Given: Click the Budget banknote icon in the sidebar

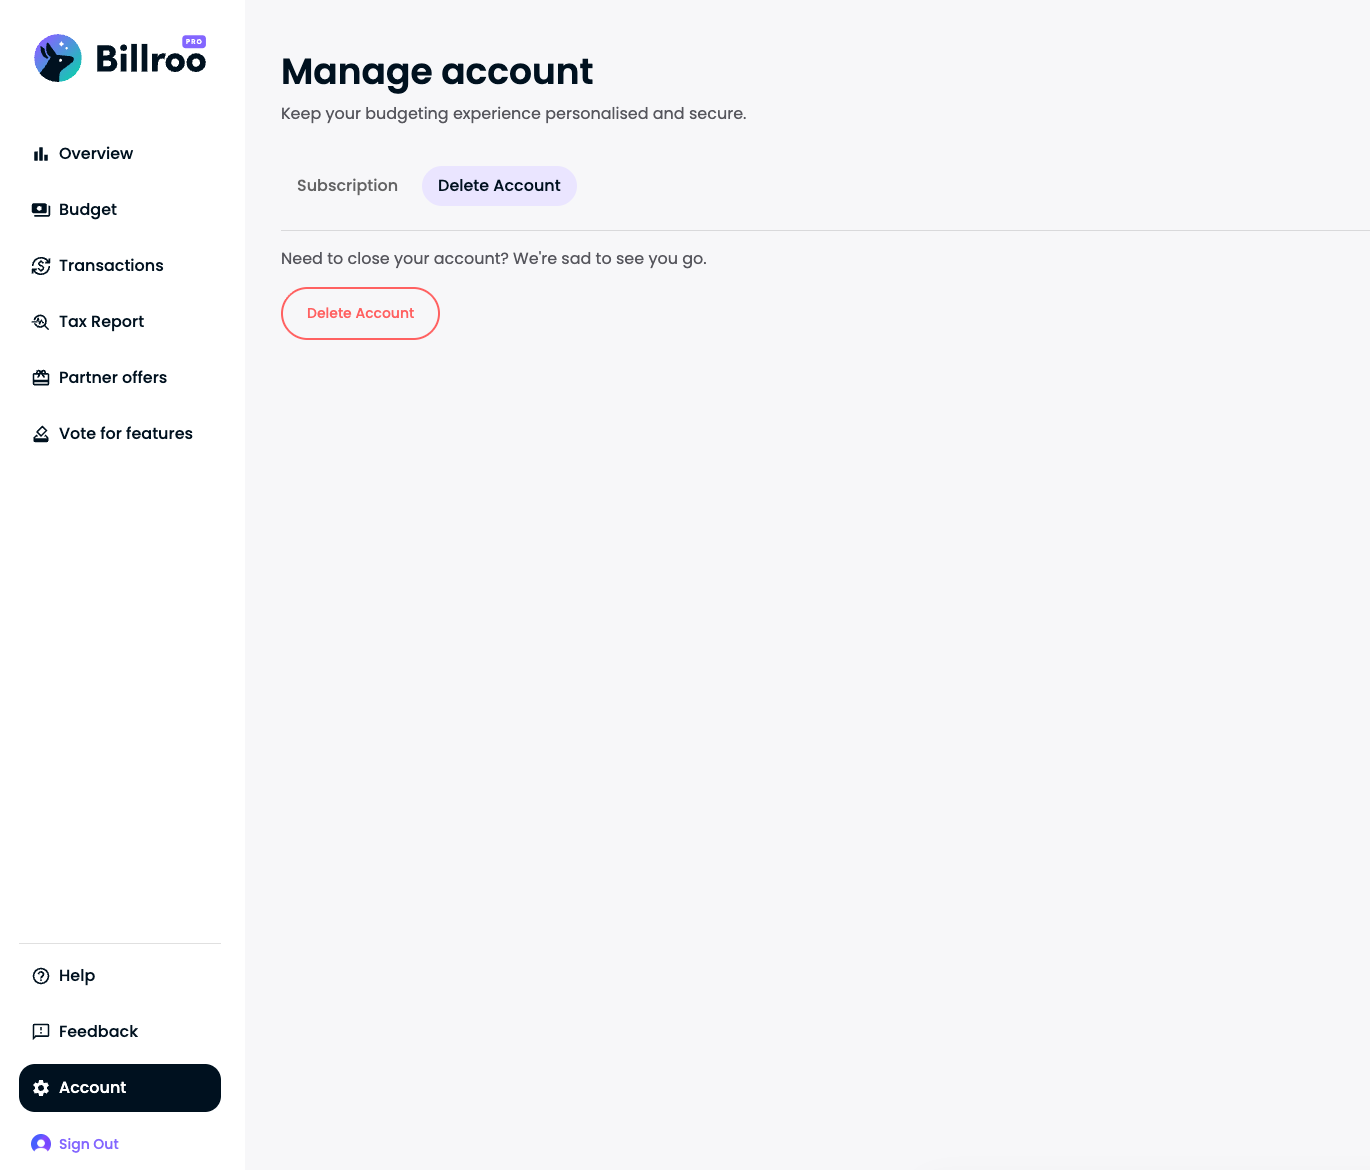Looking at the screenshot, I should coord(41,210).
